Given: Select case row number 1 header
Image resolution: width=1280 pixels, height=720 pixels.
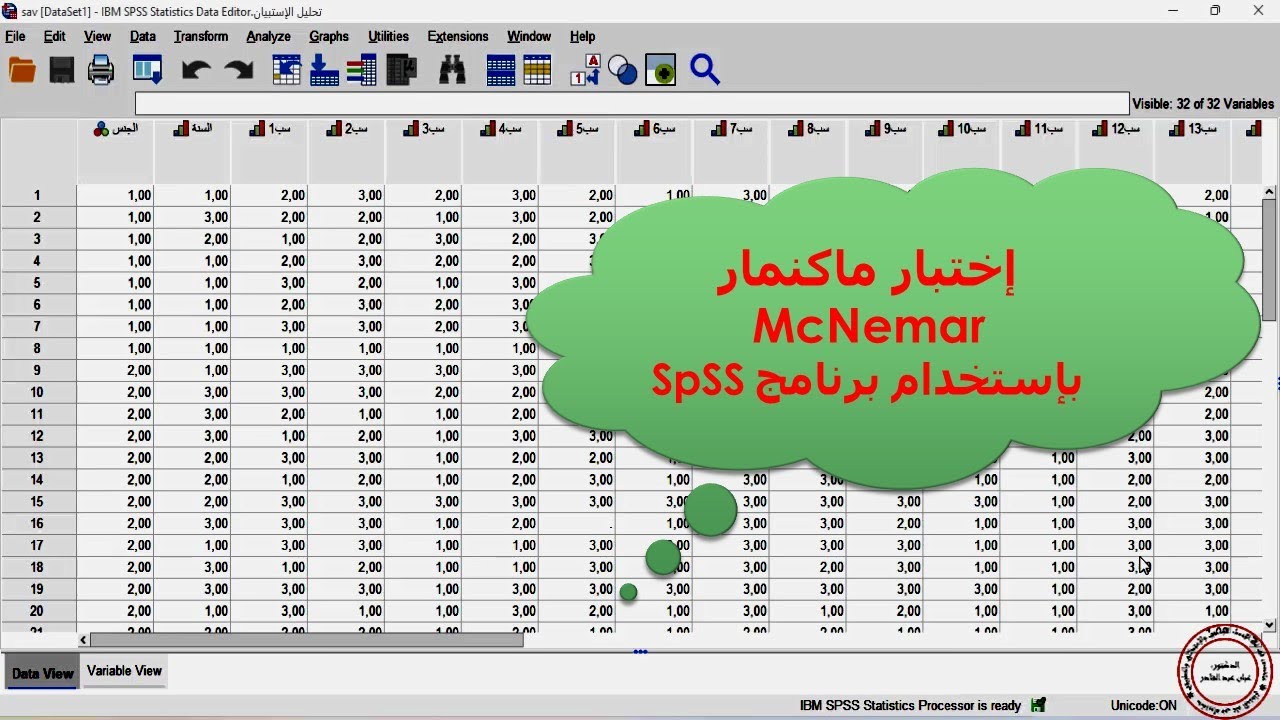Looking at the screenshot, I should (38, 195).
